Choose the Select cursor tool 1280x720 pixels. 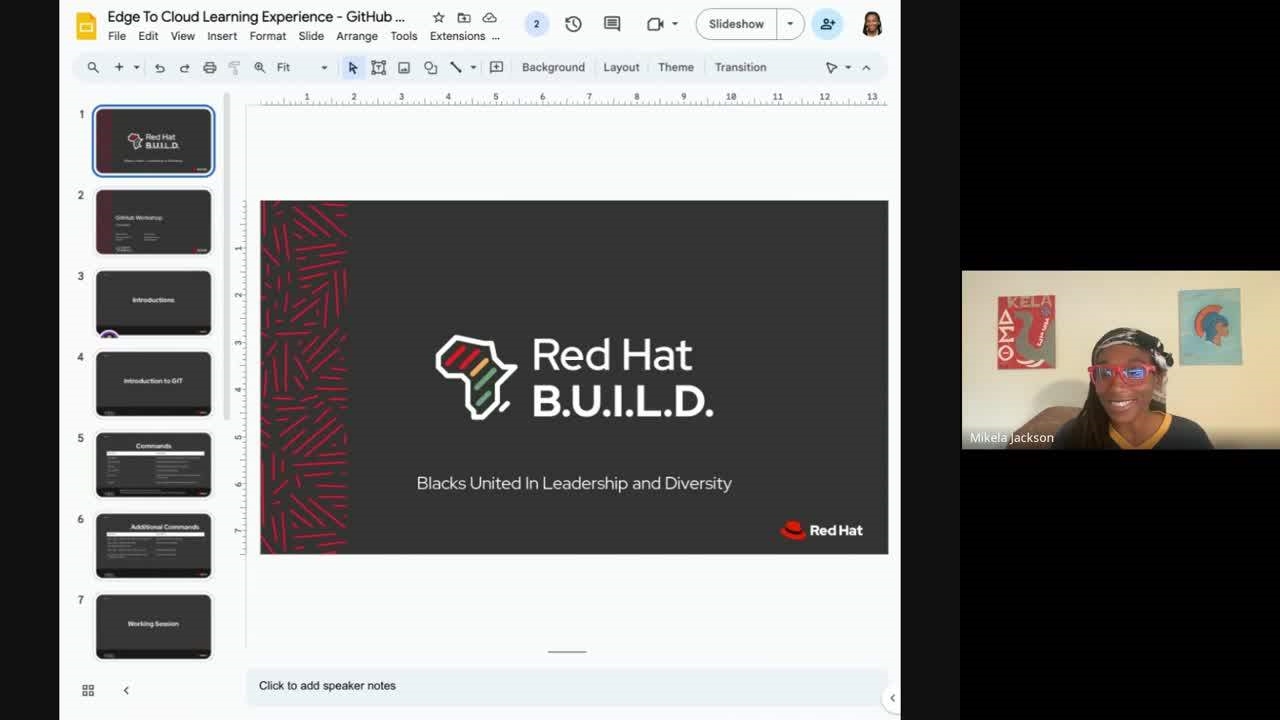352,67
